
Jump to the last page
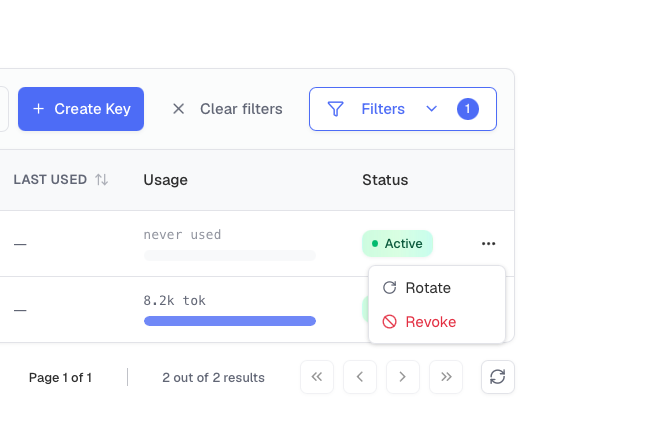click(446, 377)
